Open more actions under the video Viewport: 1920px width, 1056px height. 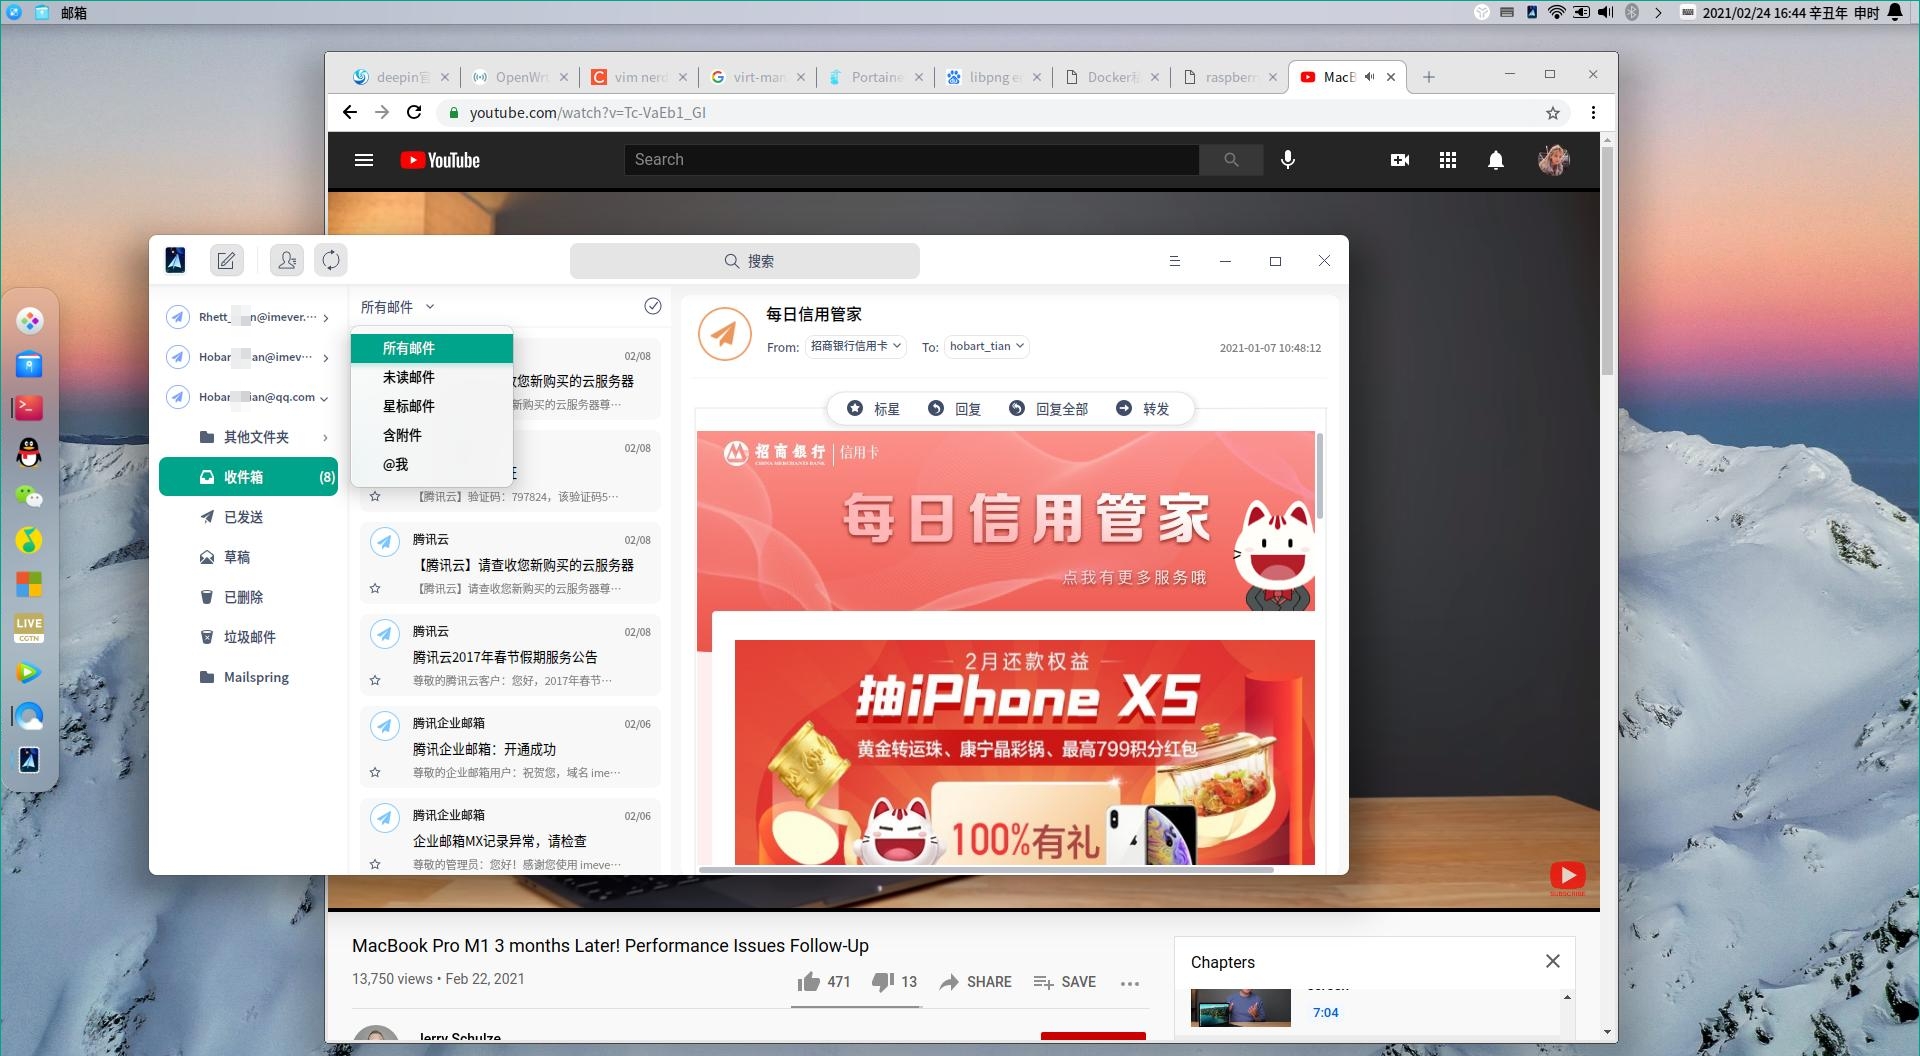[x=1130, y=983]
